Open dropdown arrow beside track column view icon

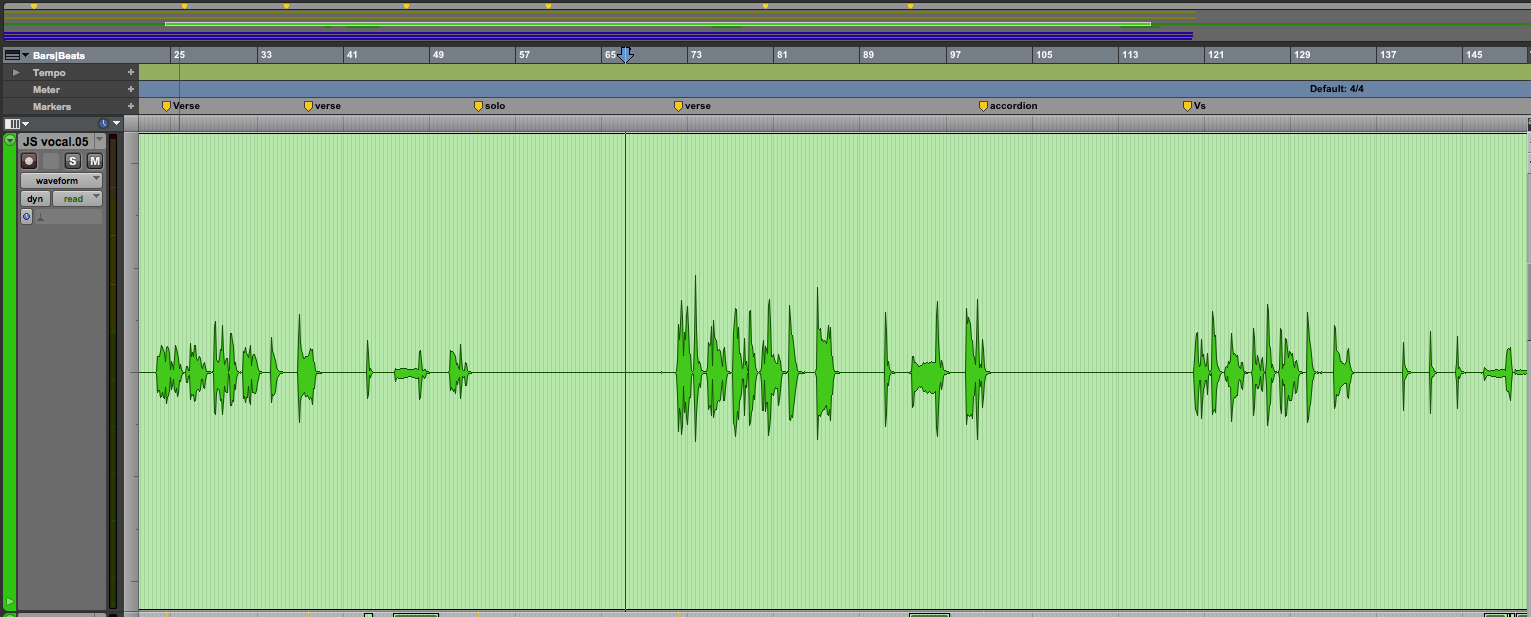(25, 124)
